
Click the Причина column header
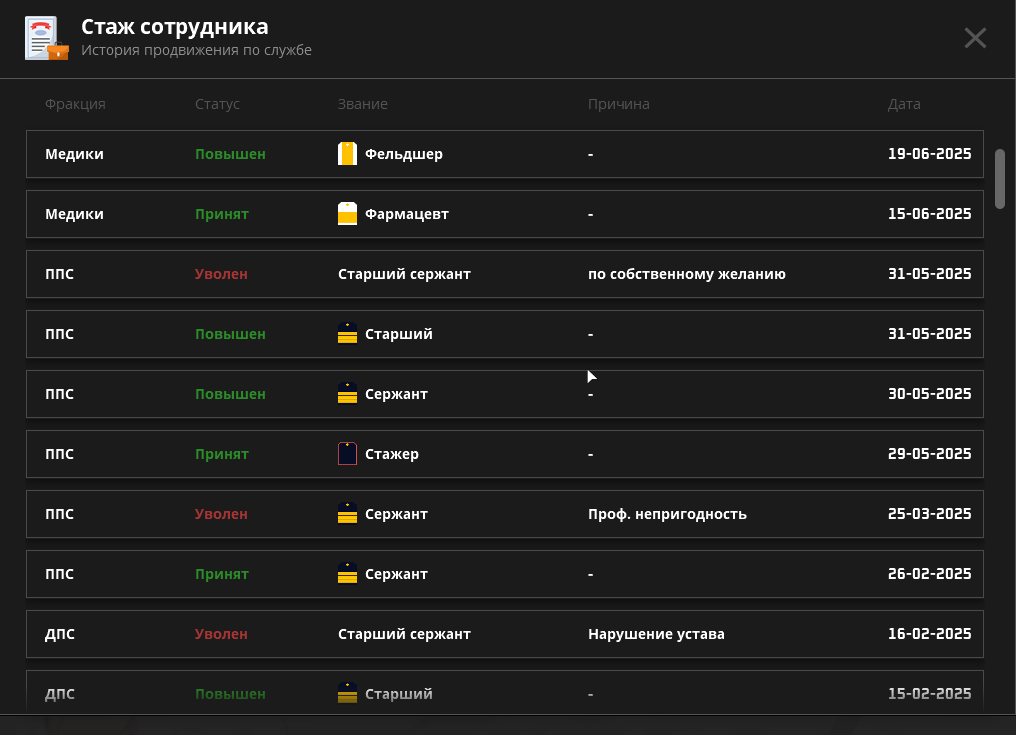pos(618,104)
